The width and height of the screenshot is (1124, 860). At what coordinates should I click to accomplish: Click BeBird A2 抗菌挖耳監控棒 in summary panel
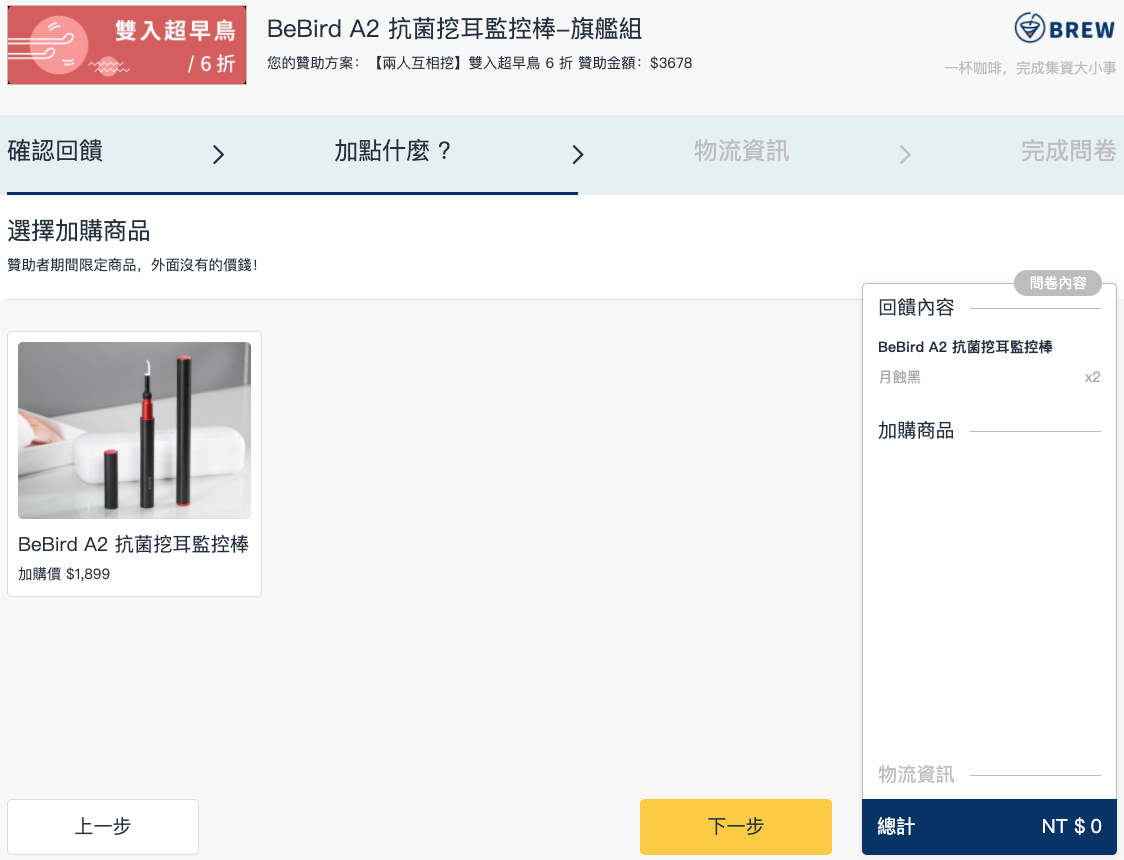tap(965, 347)
